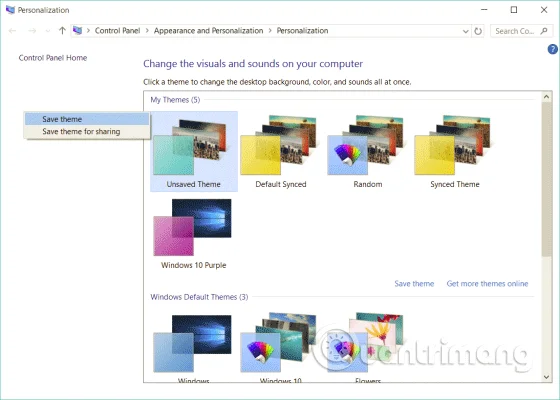This screenshot has height=400, width=560.
Task: Click the theme list scroll up arrow
Action: click(x=546, y=97)
